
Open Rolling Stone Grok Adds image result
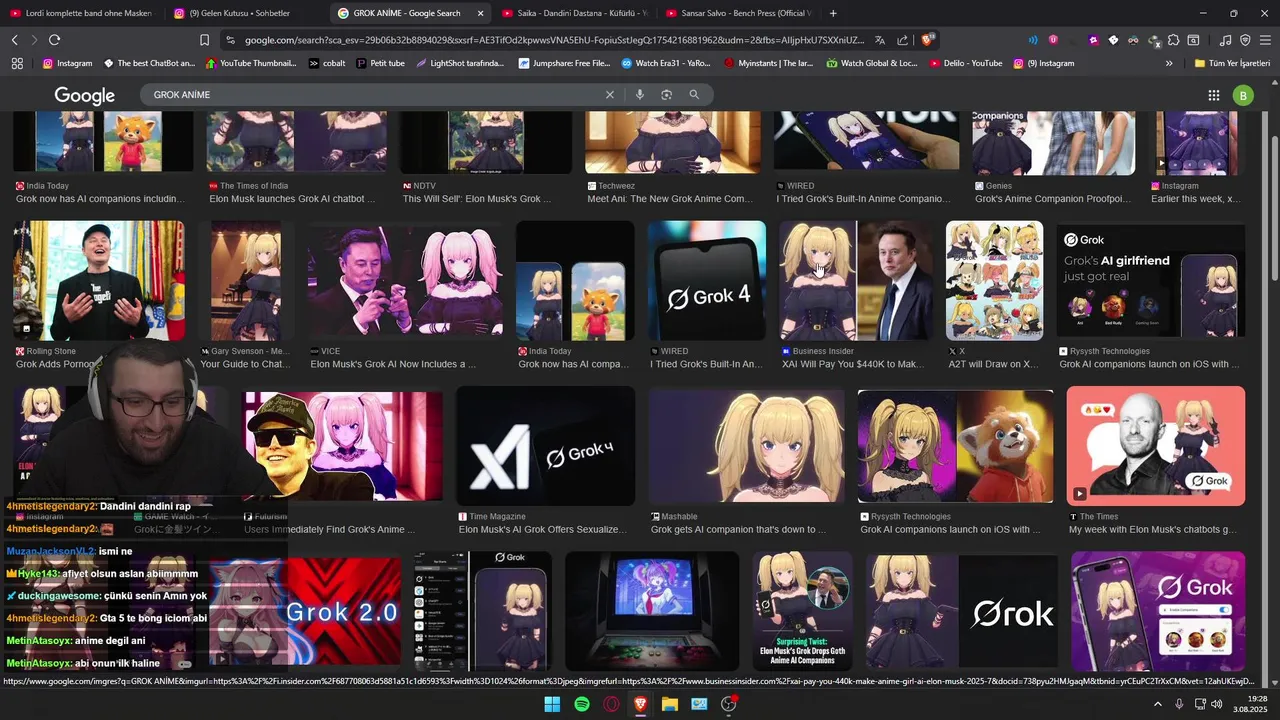99,281
